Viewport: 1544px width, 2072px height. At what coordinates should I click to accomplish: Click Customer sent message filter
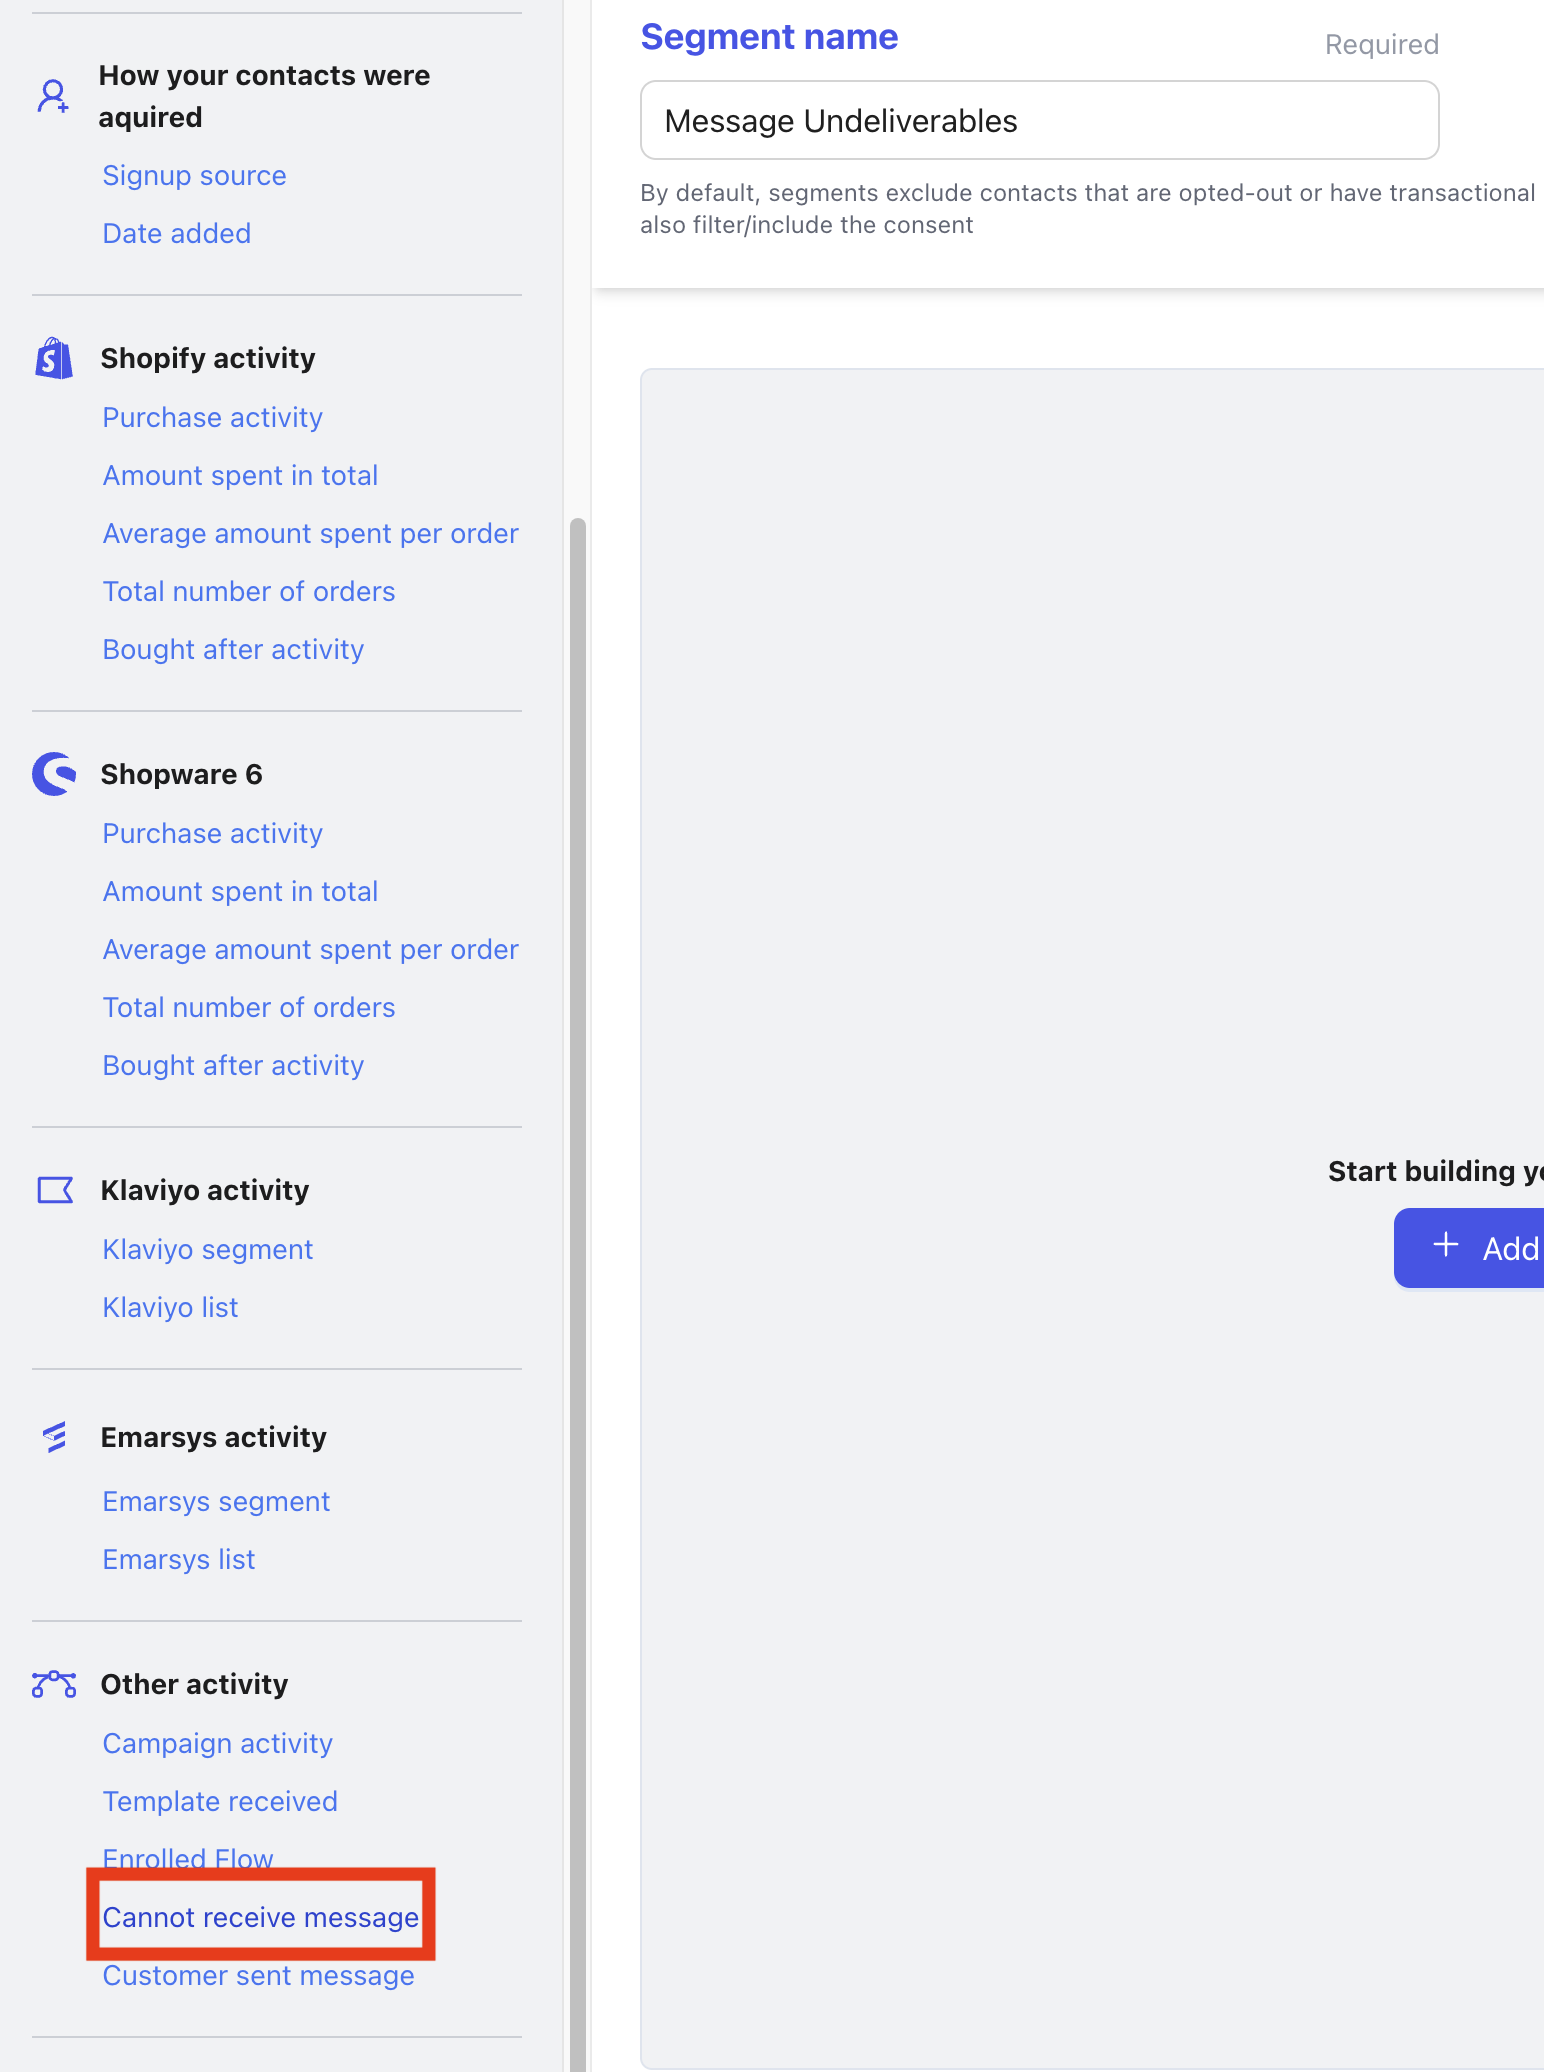click(258, 1976)
